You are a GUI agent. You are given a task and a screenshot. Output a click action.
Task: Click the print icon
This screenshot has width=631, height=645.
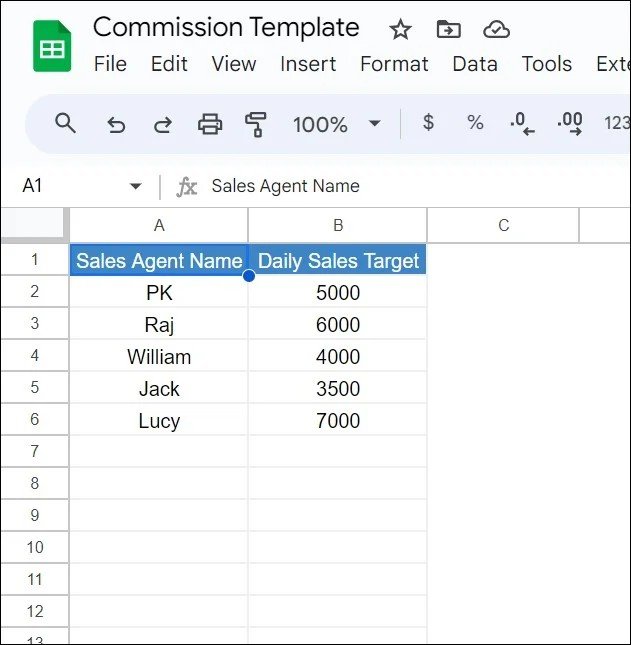coord(210,124)
